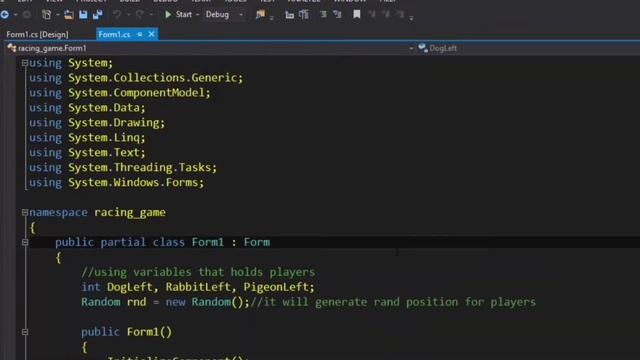Click the Start debugging button
The image size is (640, 360).
pos(179,15)
